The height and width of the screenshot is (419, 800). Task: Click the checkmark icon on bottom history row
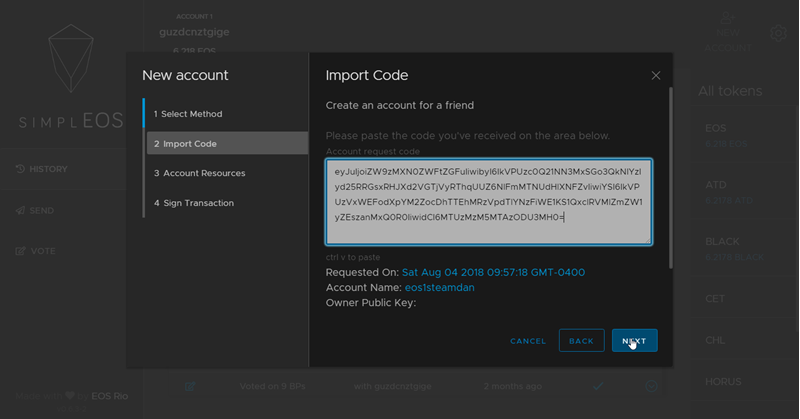tap(598, 386)
